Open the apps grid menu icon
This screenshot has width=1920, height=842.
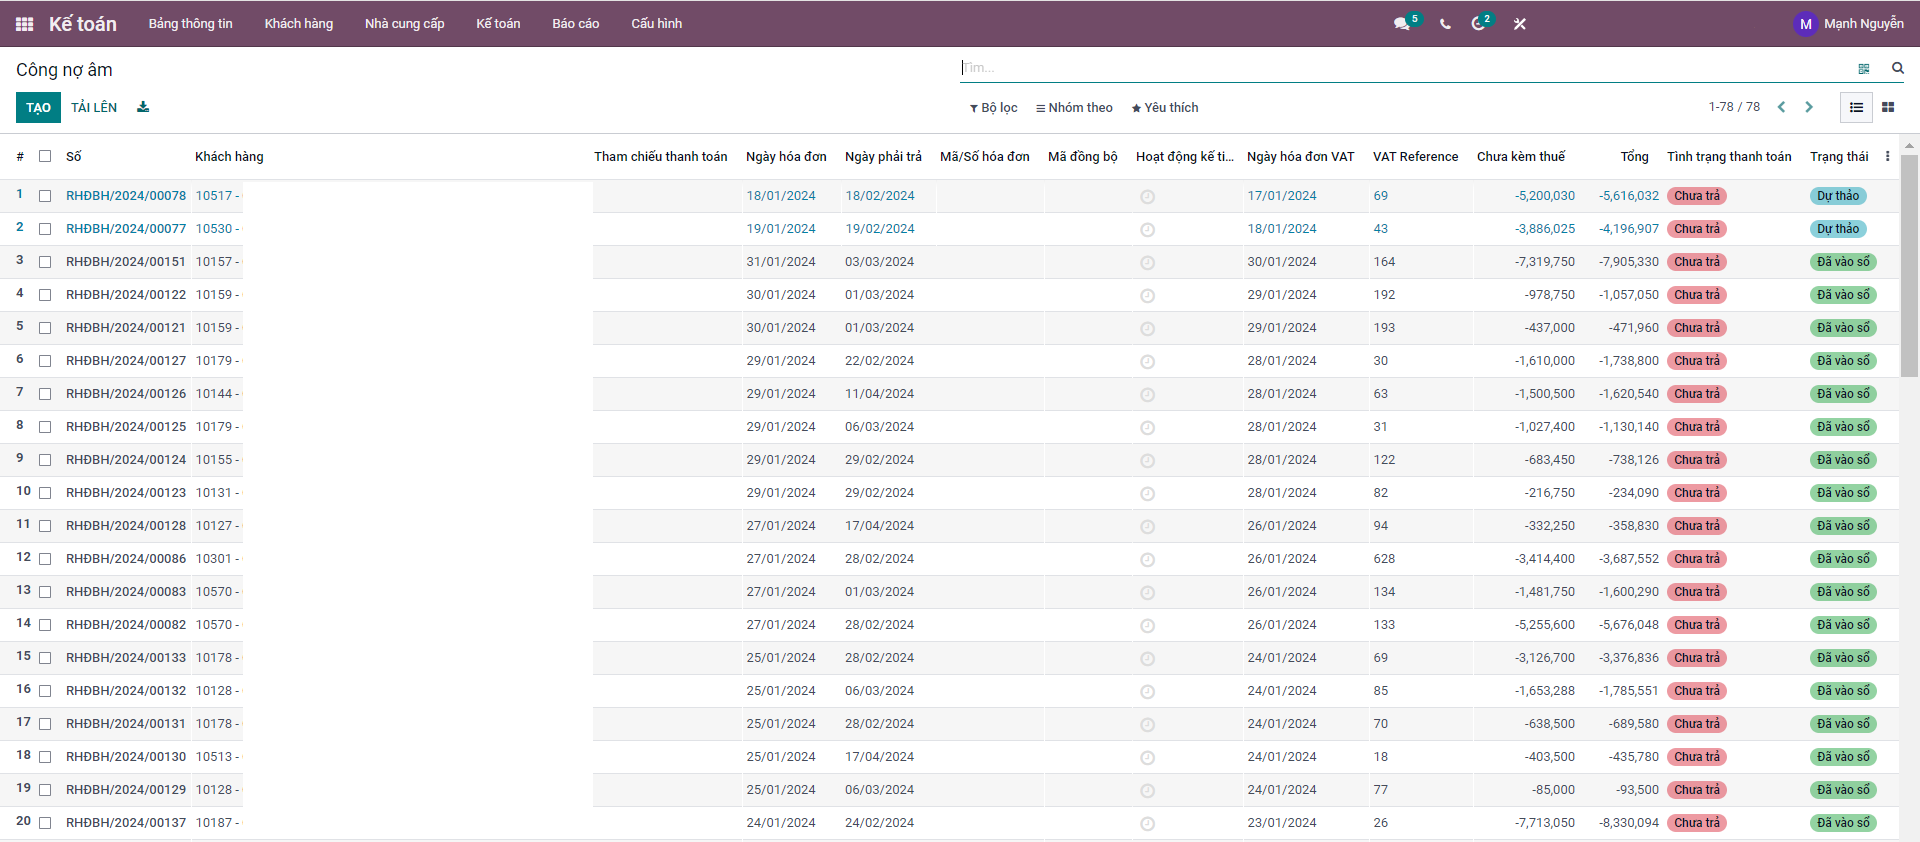pos(25,24)
